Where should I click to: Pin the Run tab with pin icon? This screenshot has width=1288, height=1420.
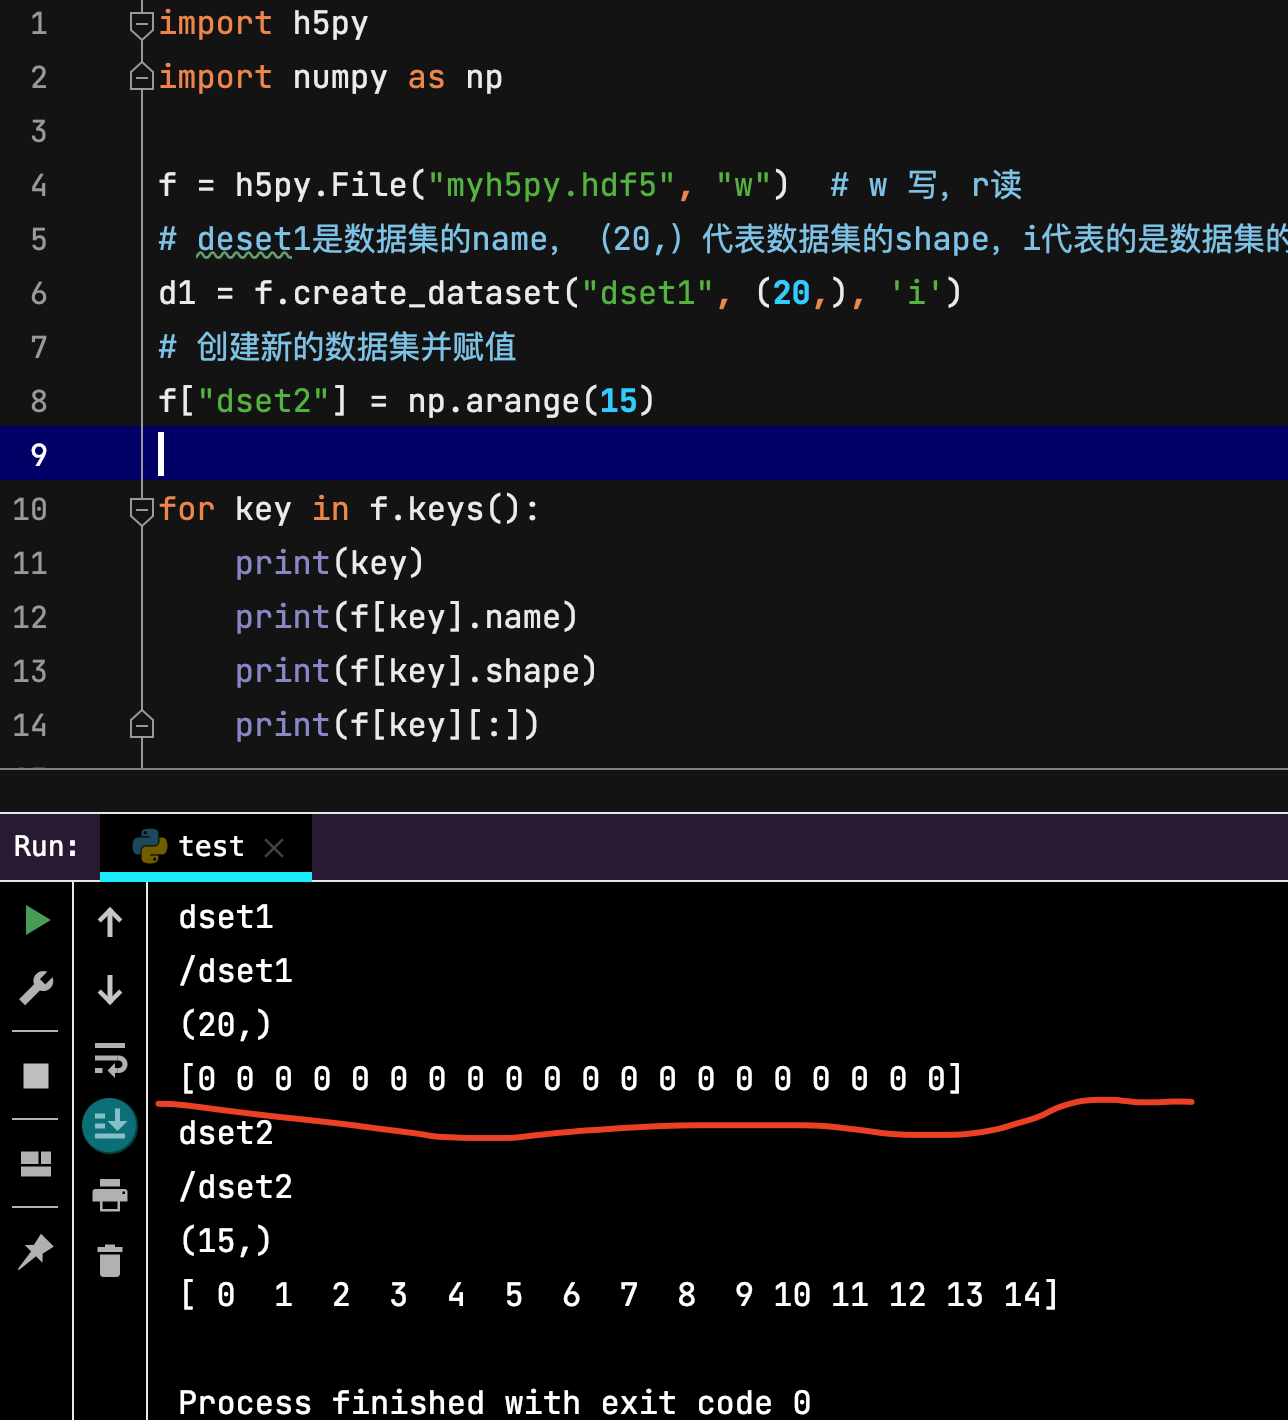point(36,1251)
